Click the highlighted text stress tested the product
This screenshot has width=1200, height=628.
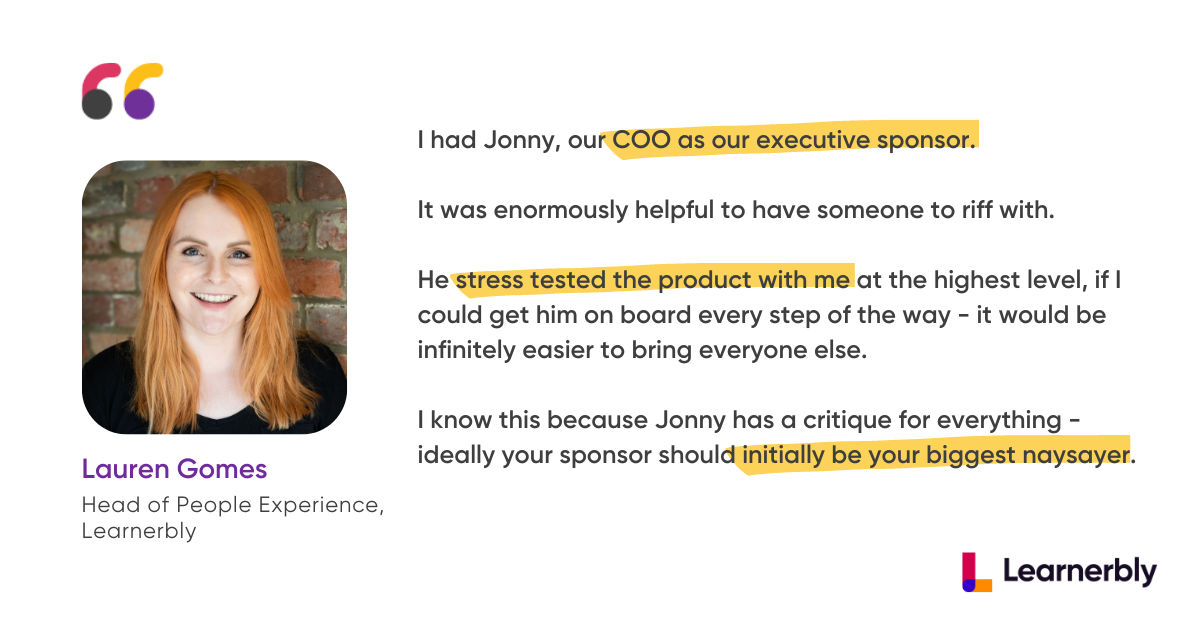(652, 280)
